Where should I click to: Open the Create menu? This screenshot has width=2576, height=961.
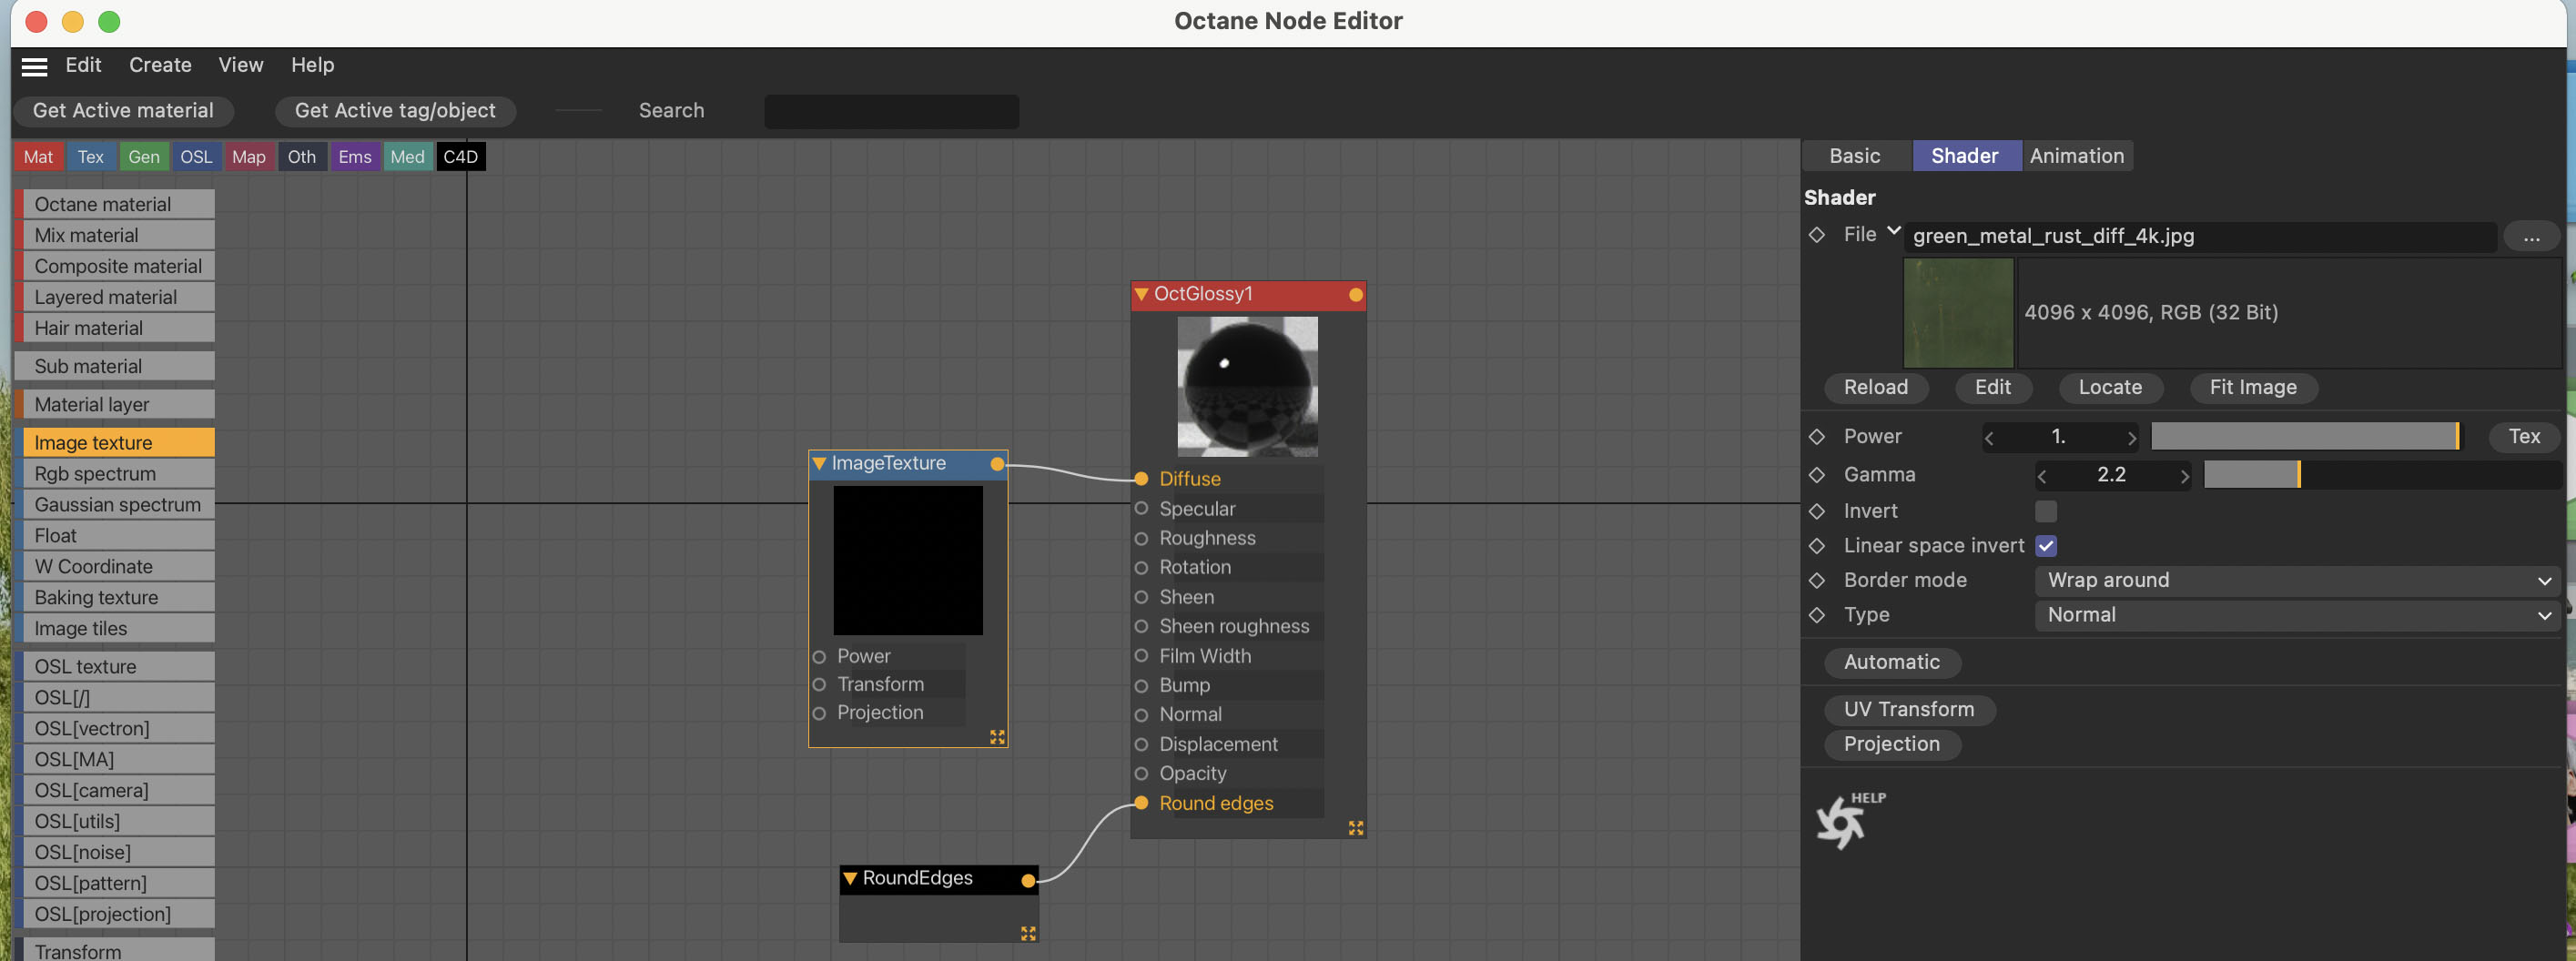point(160,65)
